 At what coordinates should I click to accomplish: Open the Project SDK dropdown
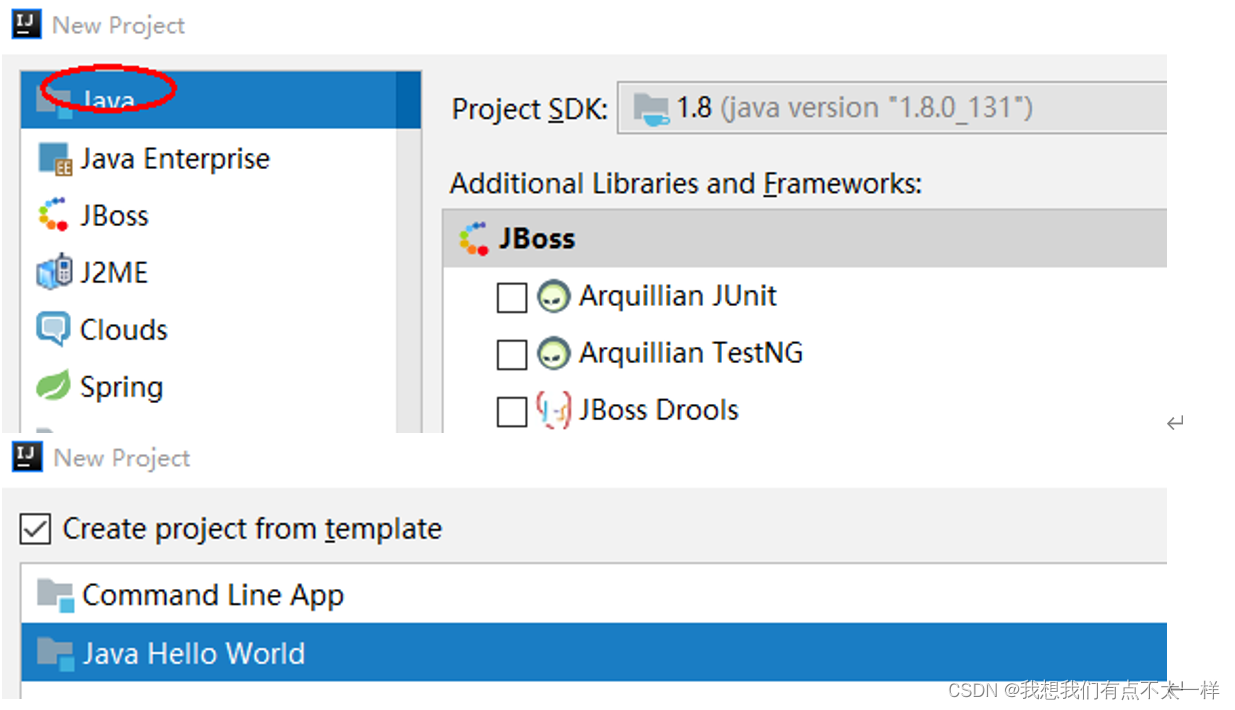[x=892, y=108]
